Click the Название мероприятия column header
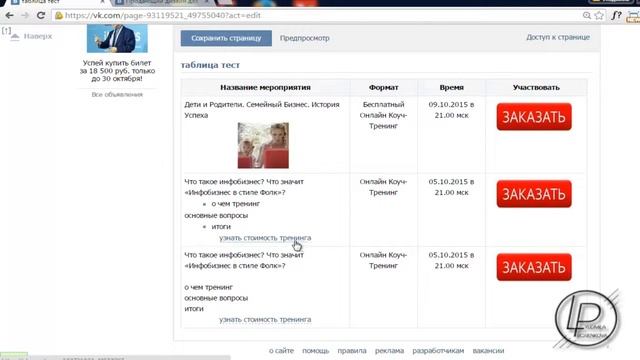This screenshot has width=640, height=360. pyautogui.click(x=265, y=87)
